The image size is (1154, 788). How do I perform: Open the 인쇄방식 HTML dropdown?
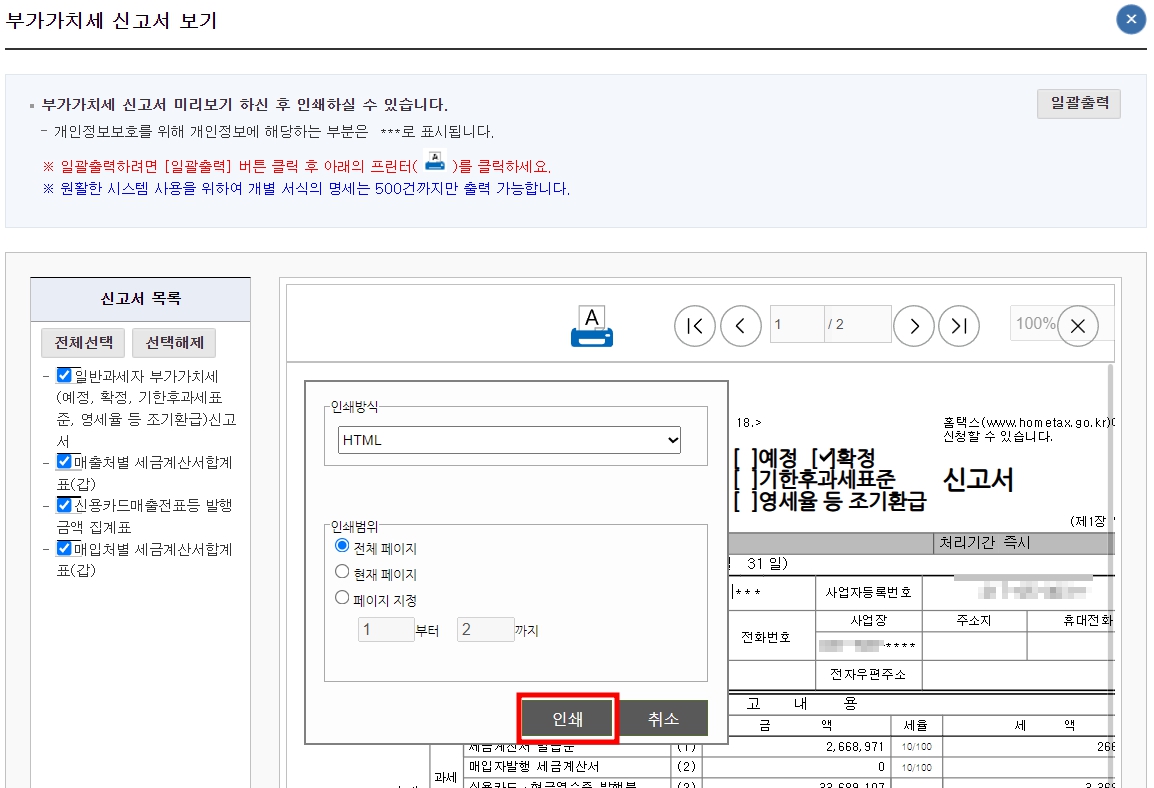[510, 439]
